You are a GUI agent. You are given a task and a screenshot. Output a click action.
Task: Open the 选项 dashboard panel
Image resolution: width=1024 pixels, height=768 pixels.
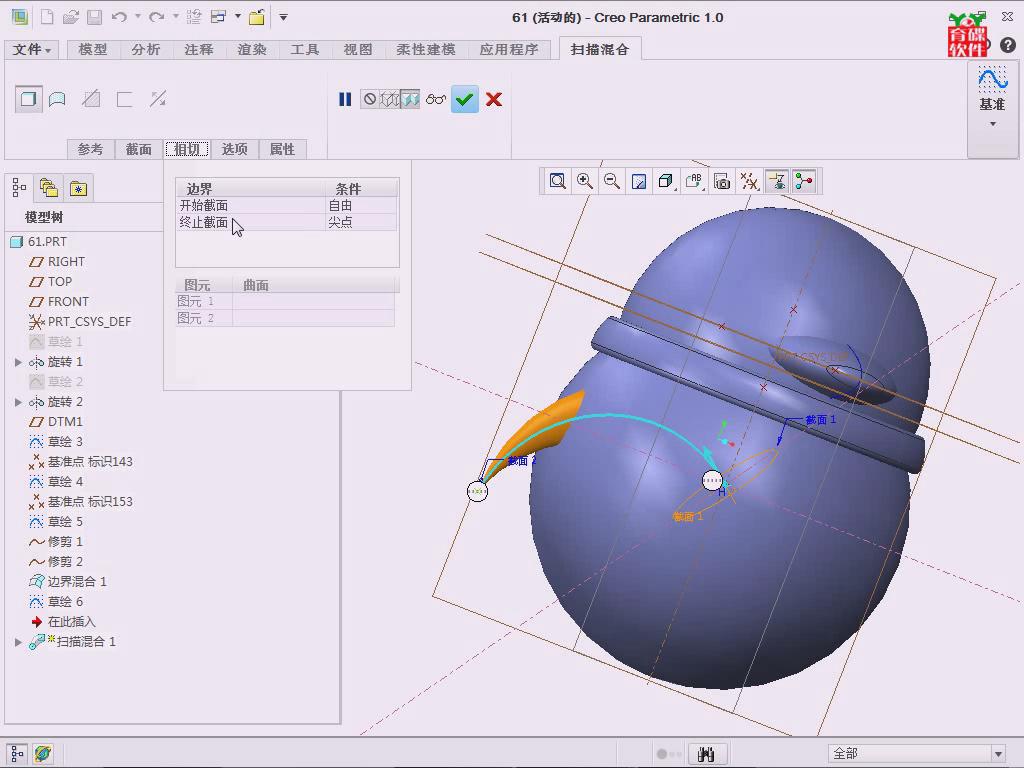pyautogui.click(x=234, y=150)
